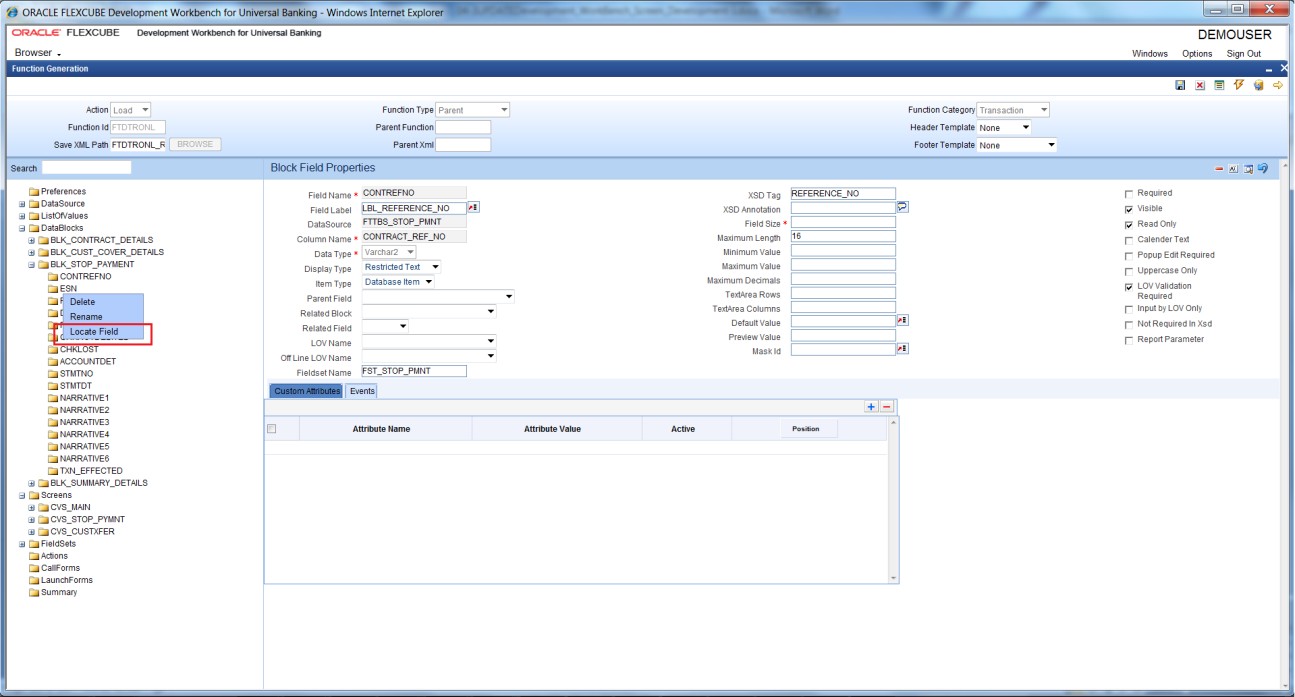Toggle the Required checkbox
The image size is (1295, 697).
1129,193
